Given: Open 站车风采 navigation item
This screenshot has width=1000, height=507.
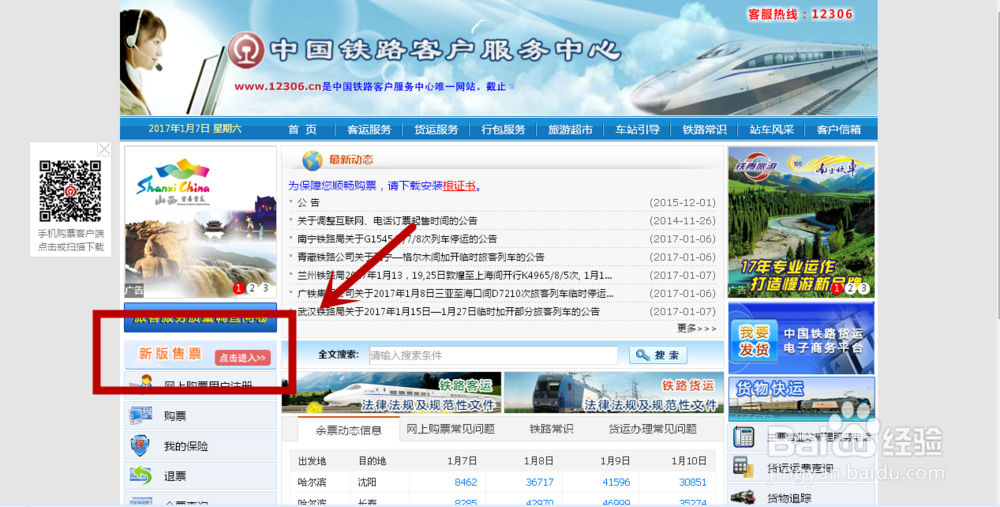Looking at the screenshot, I should click(x=772, y=129).
